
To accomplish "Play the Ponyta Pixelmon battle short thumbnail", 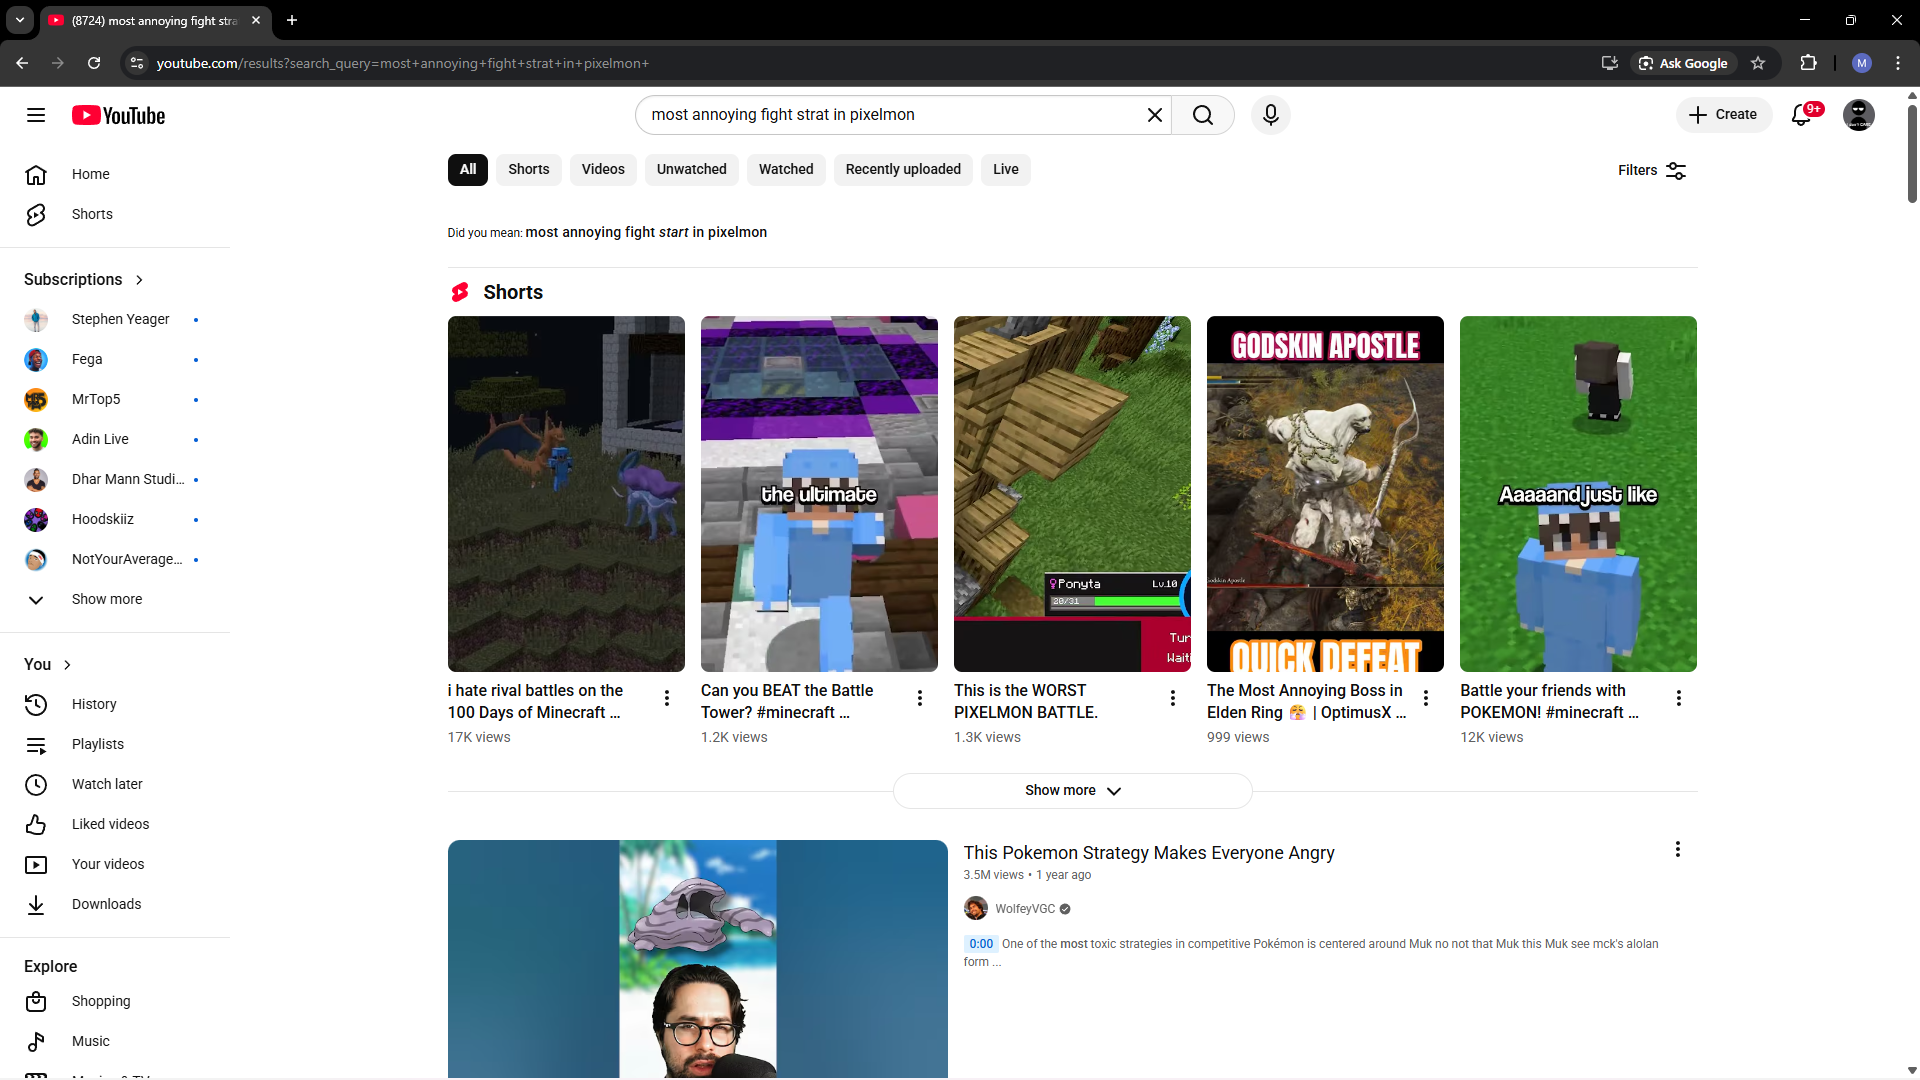I will pos(1072,494).
